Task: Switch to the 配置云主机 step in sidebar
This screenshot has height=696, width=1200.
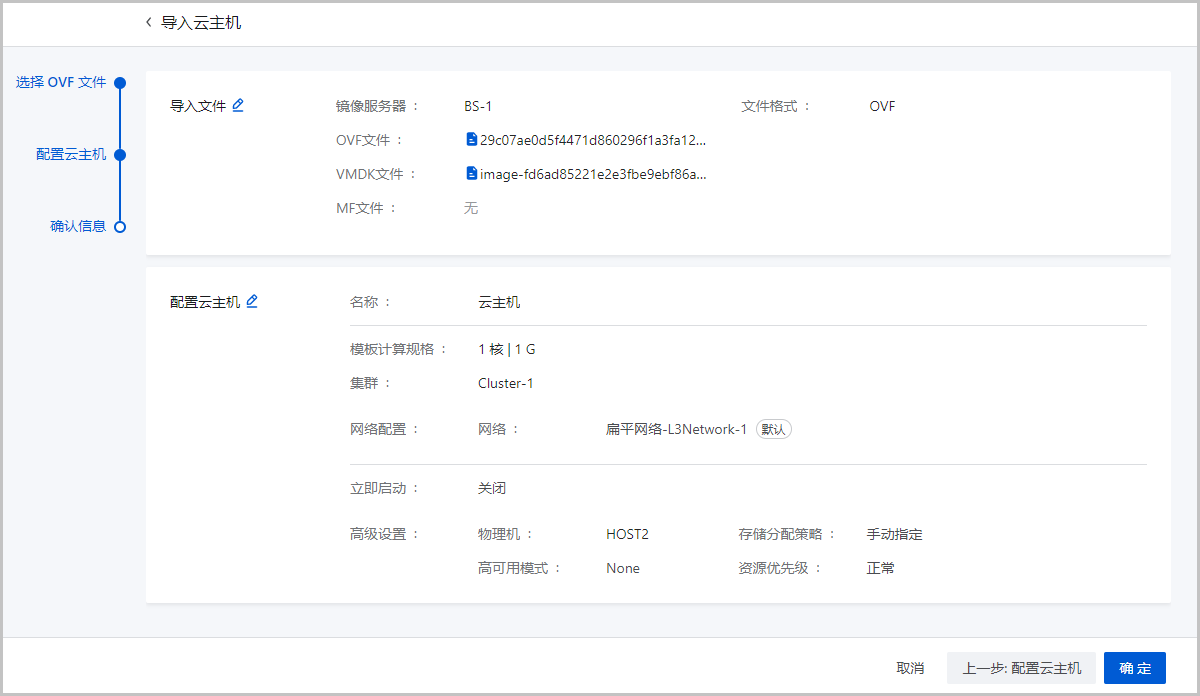Action: (x=71, y=155)
